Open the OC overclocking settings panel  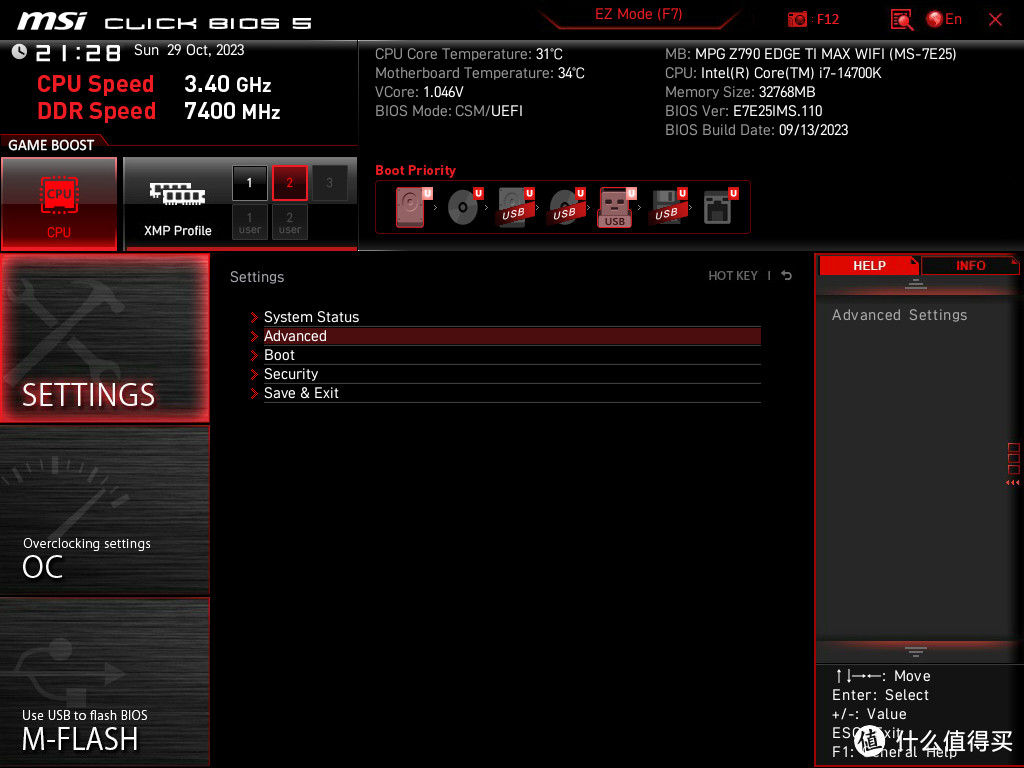105,511
